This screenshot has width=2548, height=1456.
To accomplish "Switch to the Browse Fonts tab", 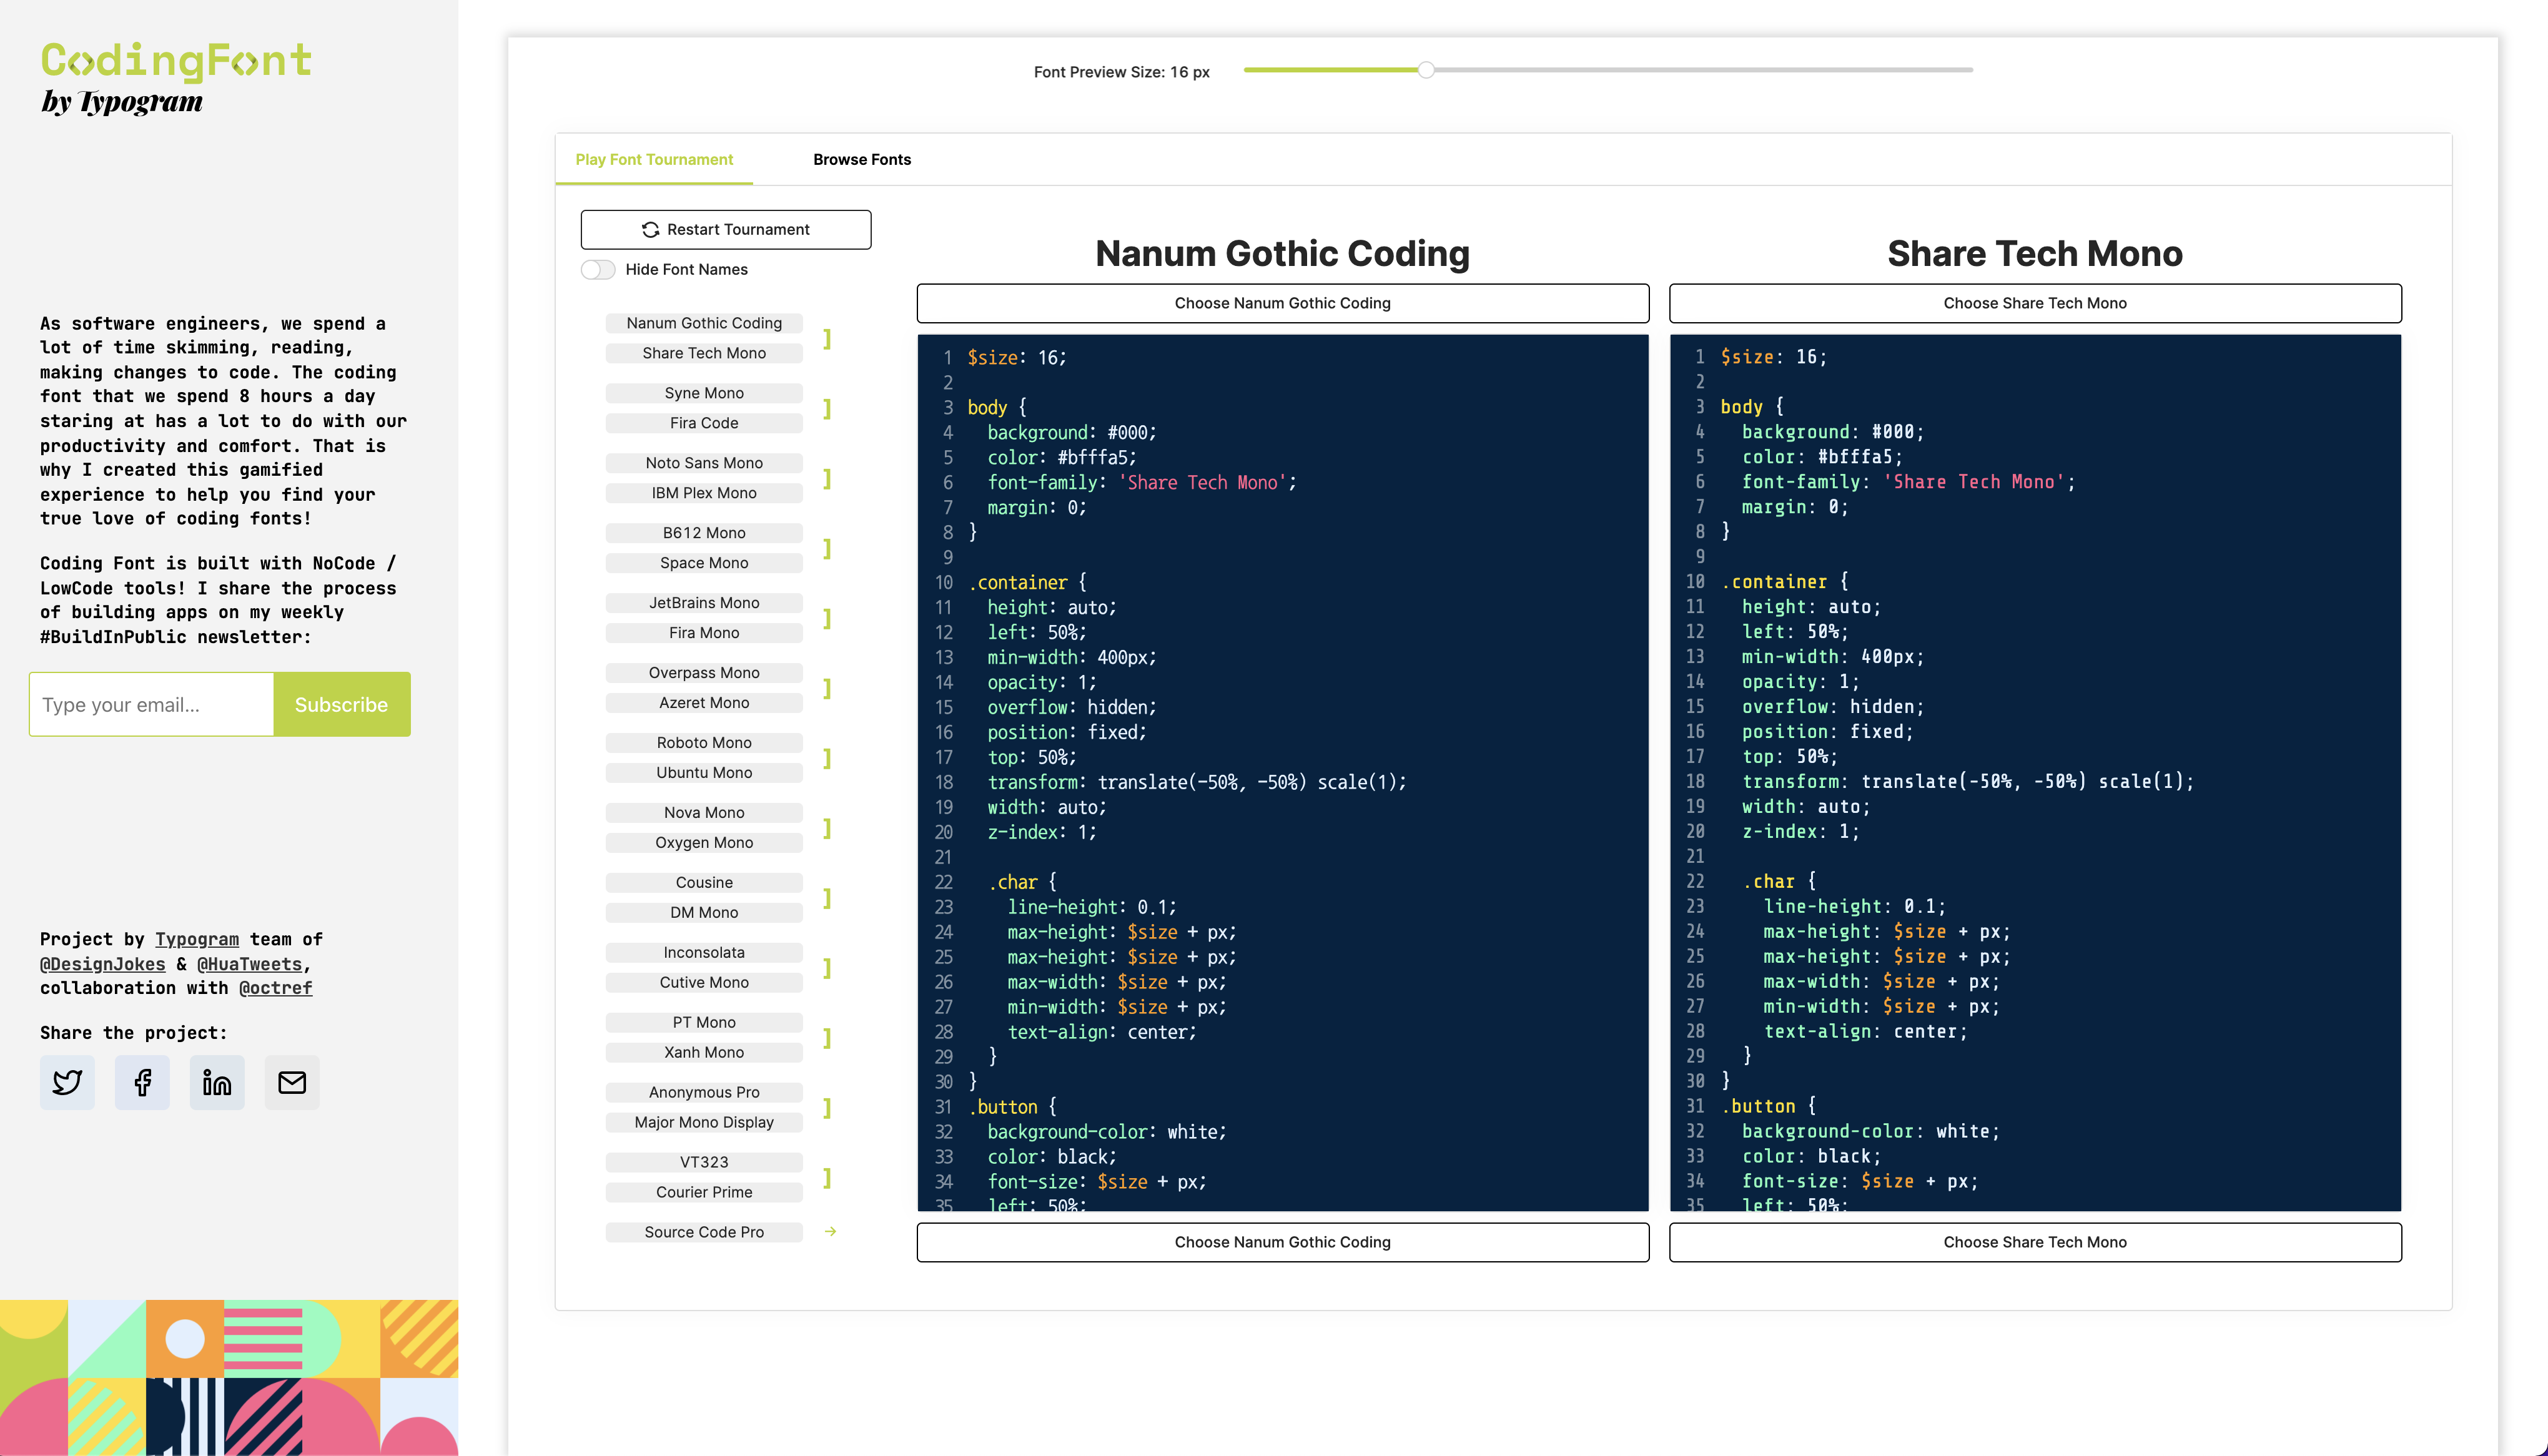I will pos(861,160).
